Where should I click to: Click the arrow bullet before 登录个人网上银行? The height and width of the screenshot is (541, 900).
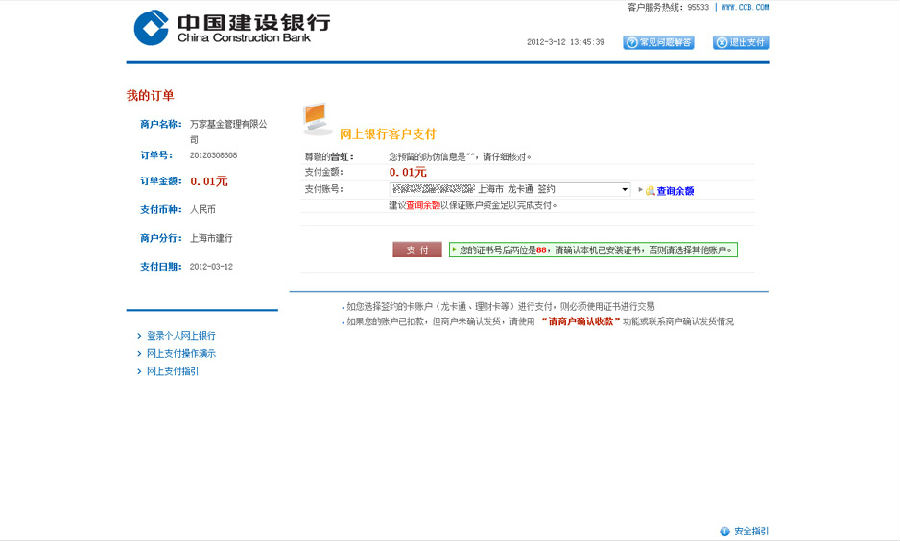click(139, 336)
